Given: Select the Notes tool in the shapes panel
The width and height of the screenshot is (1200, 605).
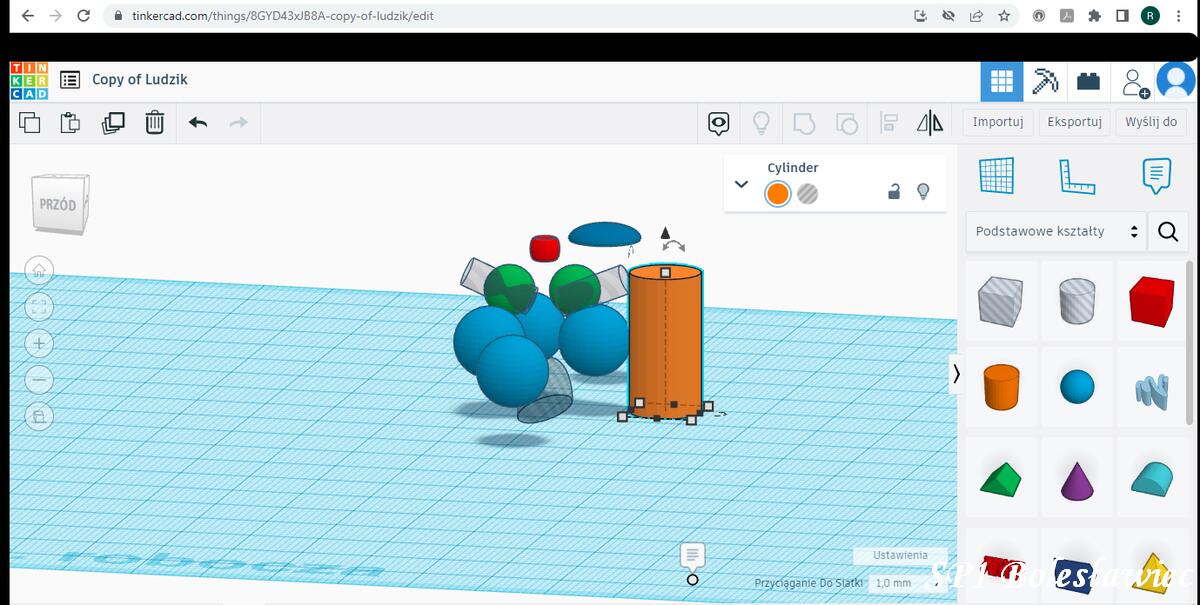Looking at the screenshot, I should (1156, 176).
